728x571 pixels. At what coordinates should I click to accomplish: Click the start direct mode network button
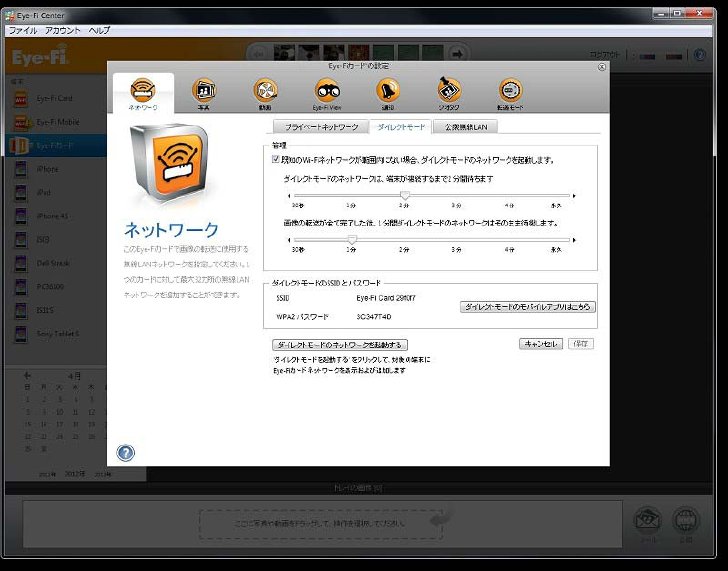[x=340, y=344]
